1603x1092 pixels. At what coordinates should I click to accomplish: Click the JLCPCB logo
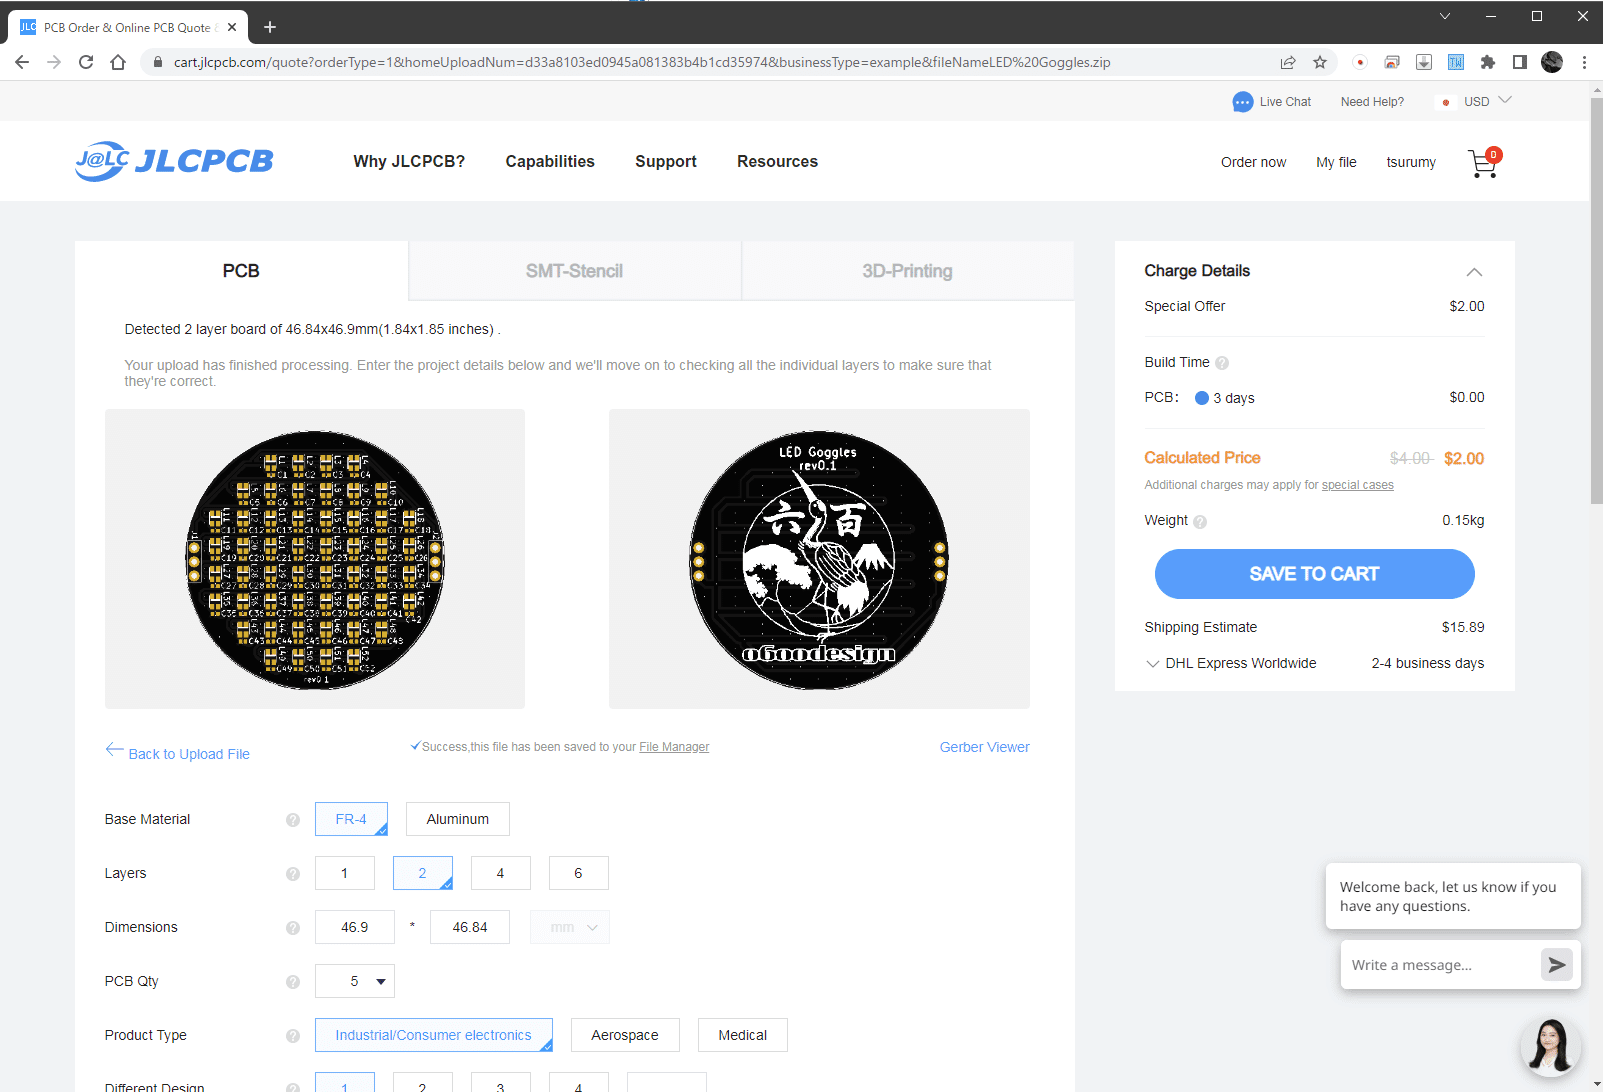coord(174,161)
